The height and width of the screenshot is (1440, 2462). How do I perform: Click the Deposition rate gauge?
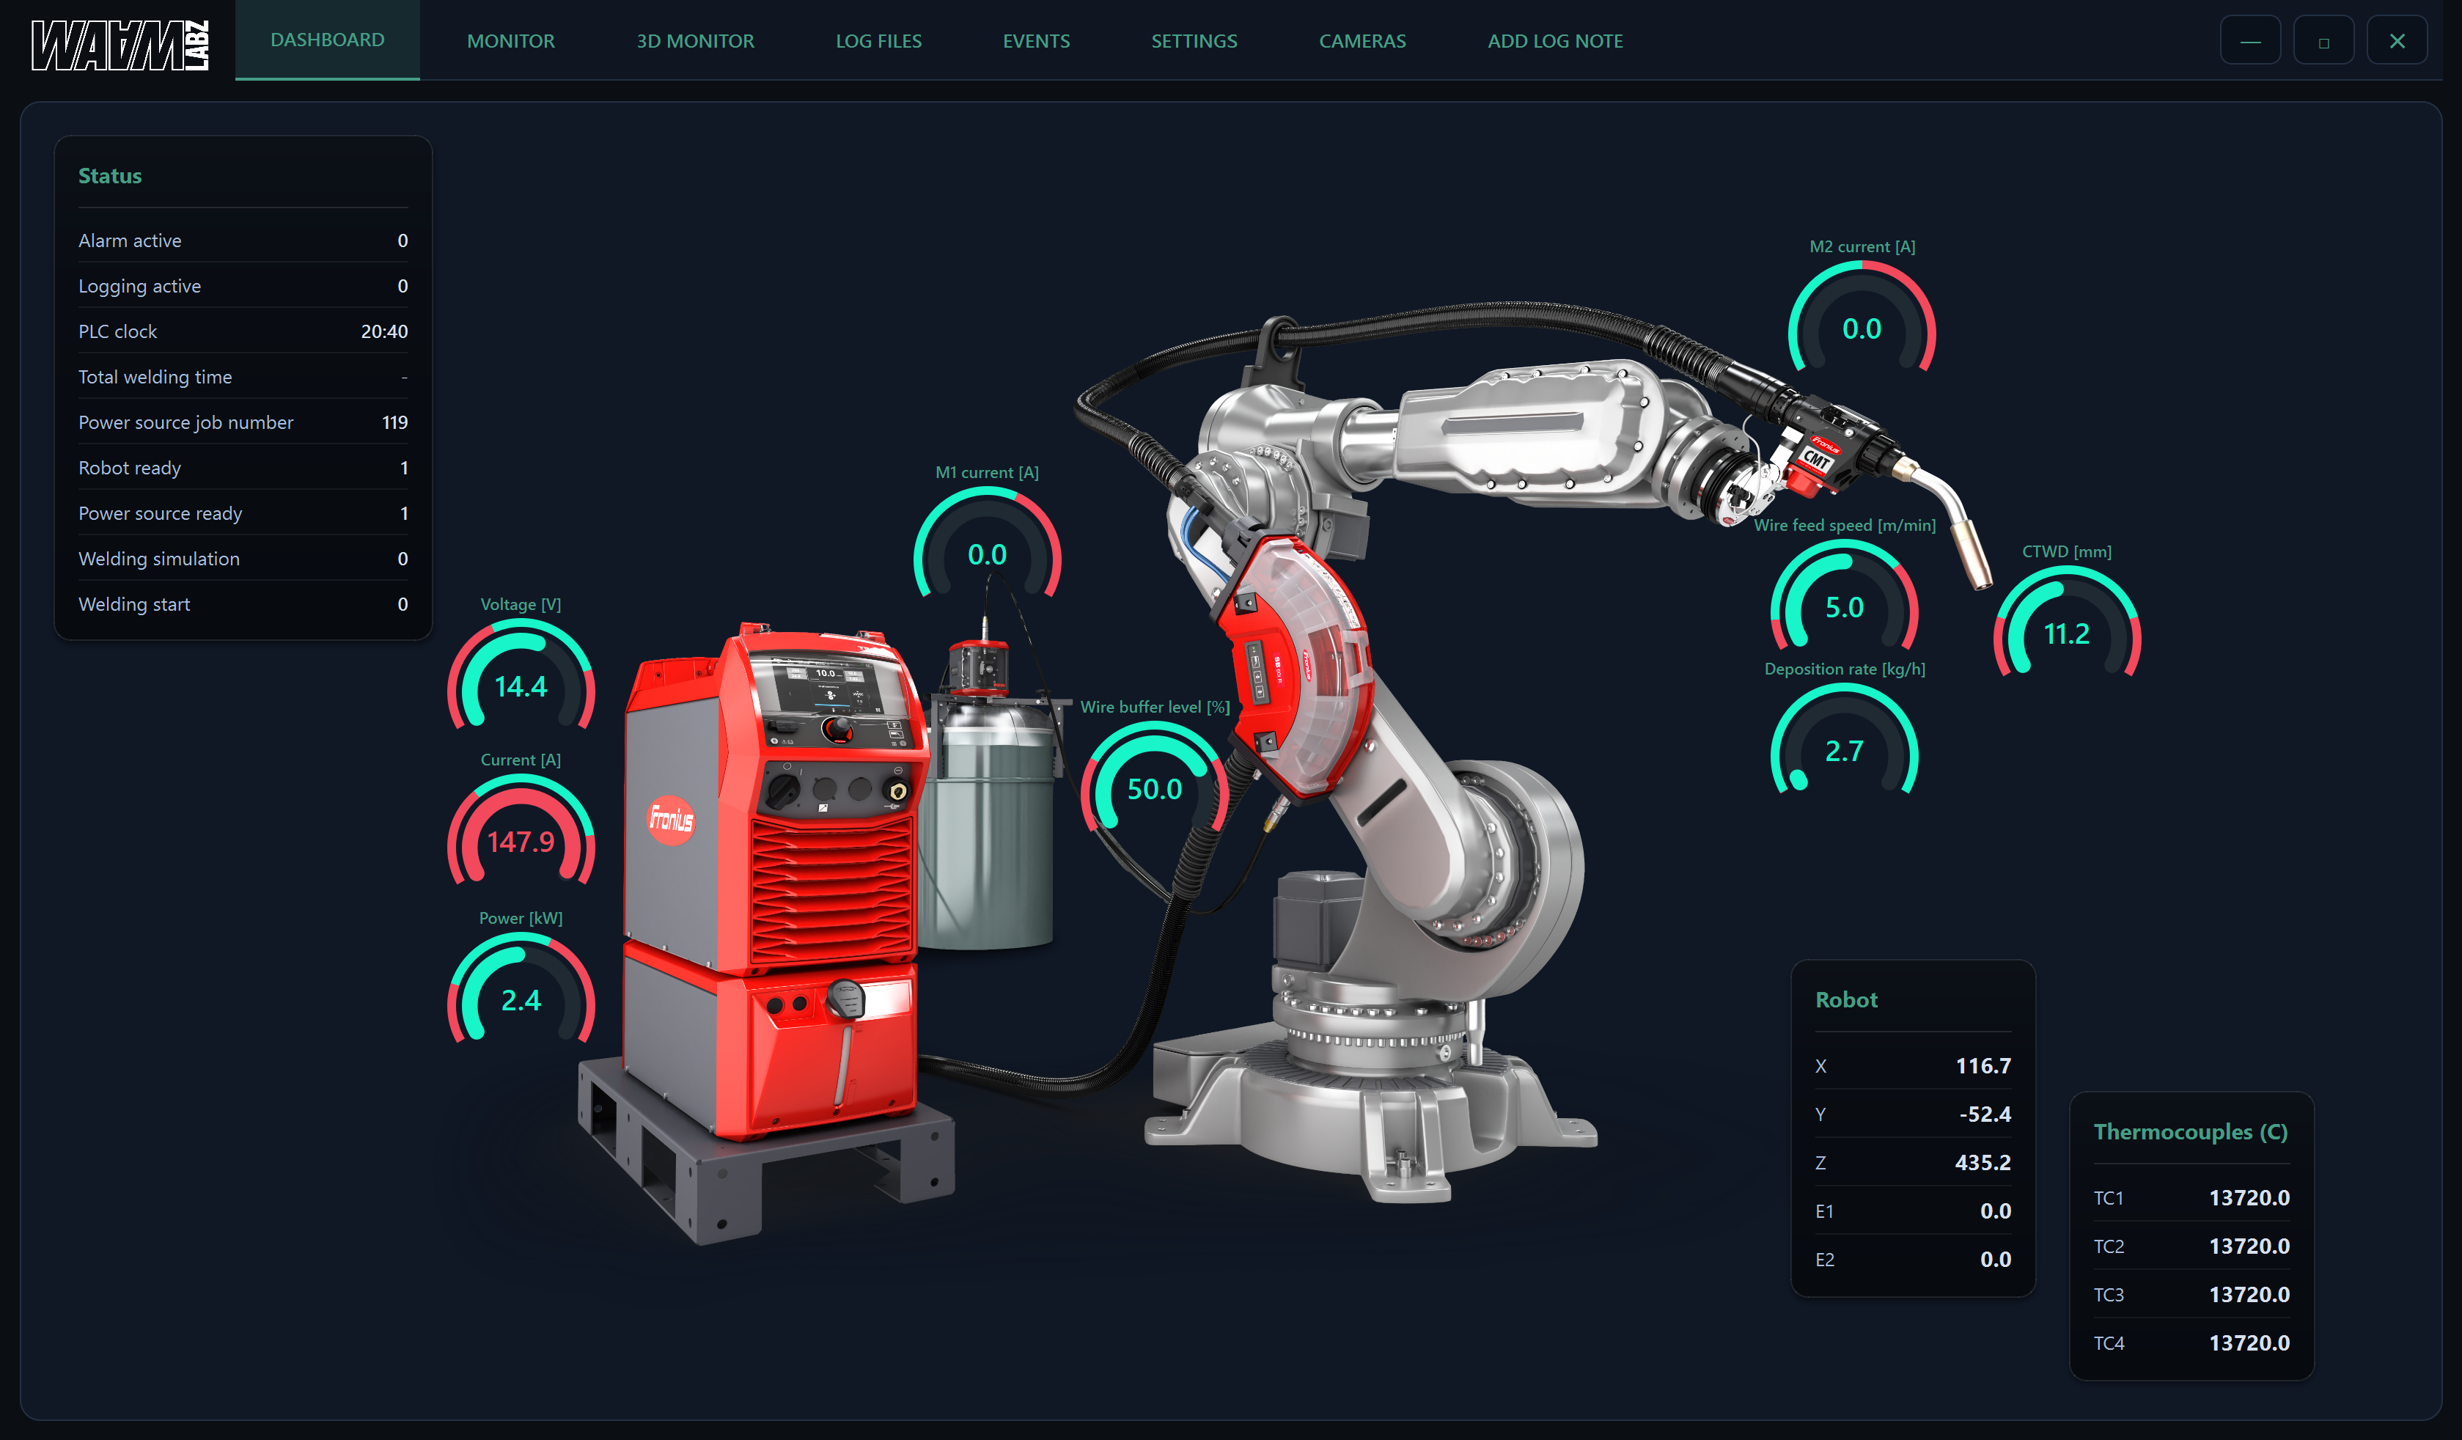[1844, 740]
